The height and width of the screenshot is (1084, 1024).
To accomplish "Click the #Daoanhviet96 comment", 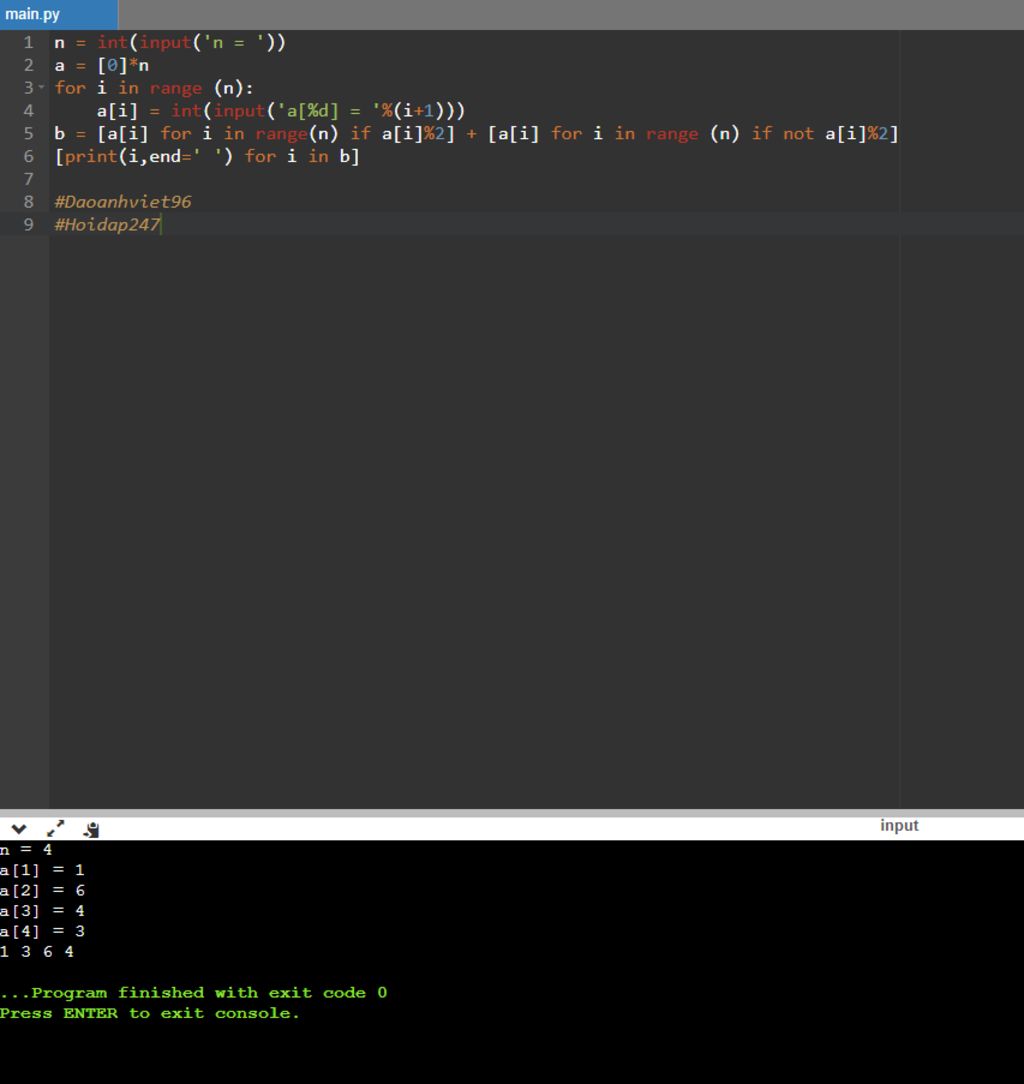I will (x=122, y=202).
